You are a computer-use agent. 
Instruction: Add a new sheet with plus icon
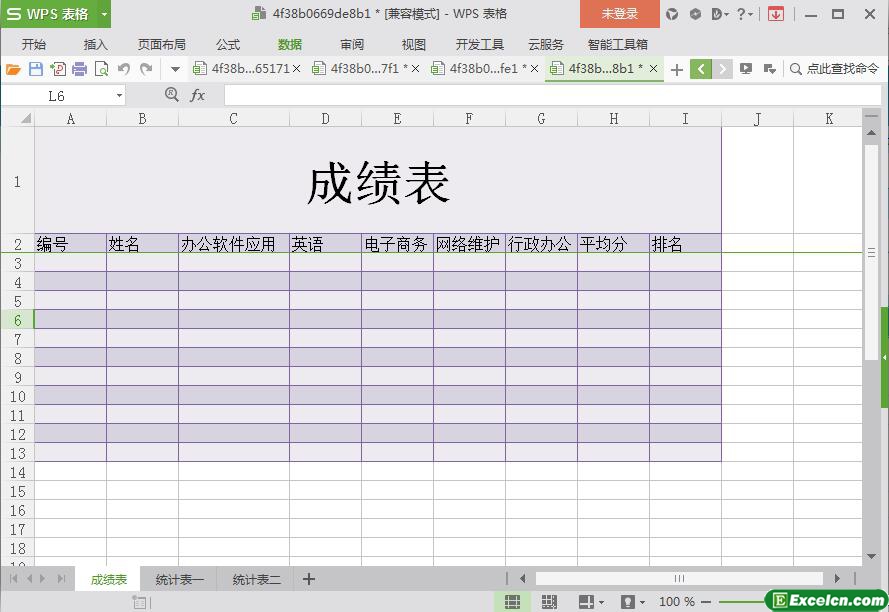tap(309, 579)
